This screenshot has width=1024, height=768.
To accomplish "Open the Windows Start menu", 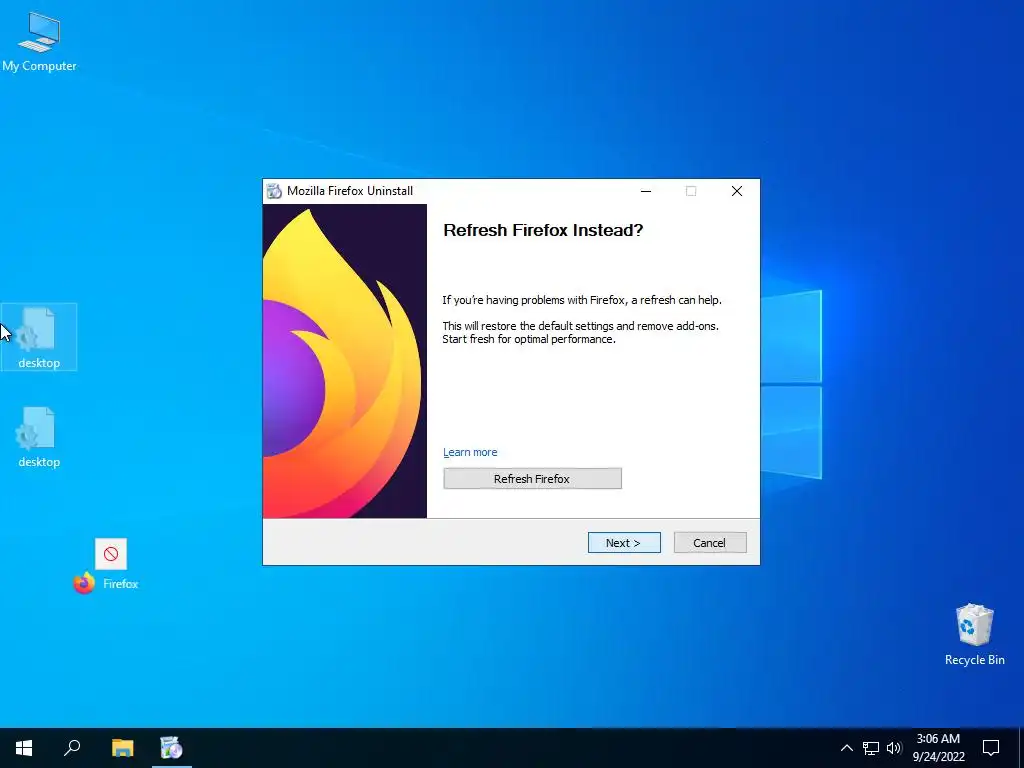I will click(x=24, y=748).
